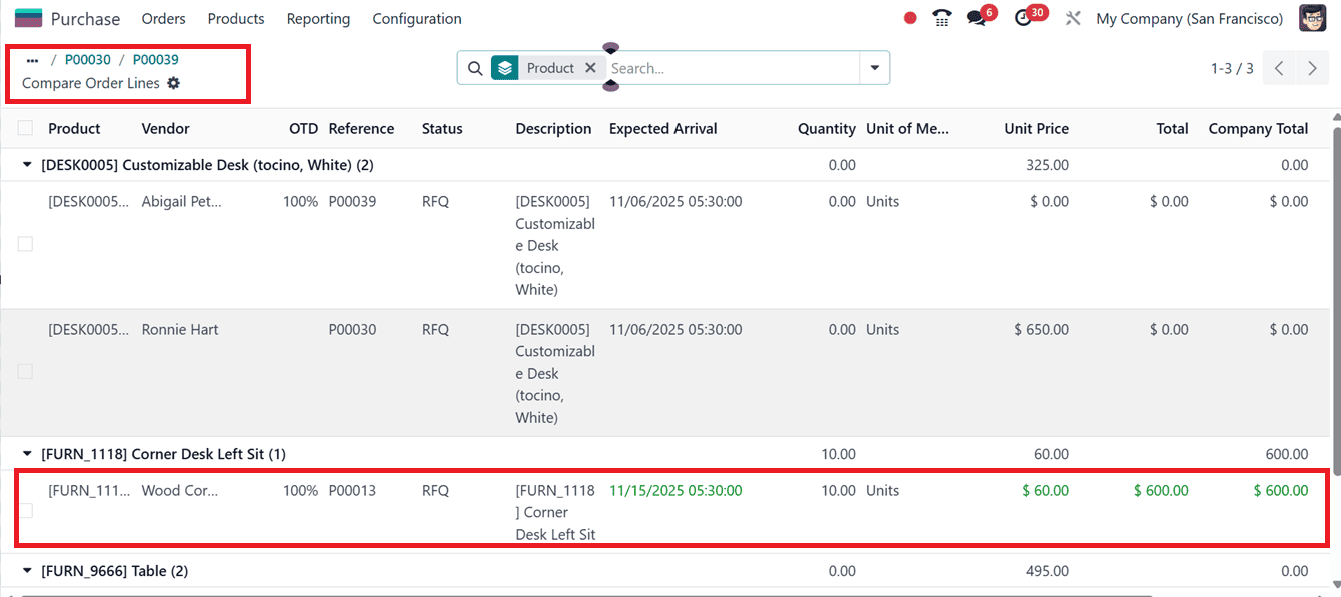This screenshot has height=597, width=1341.
Task: Click the magnifying glass in the search bar
Action: (x=475, y=67)
